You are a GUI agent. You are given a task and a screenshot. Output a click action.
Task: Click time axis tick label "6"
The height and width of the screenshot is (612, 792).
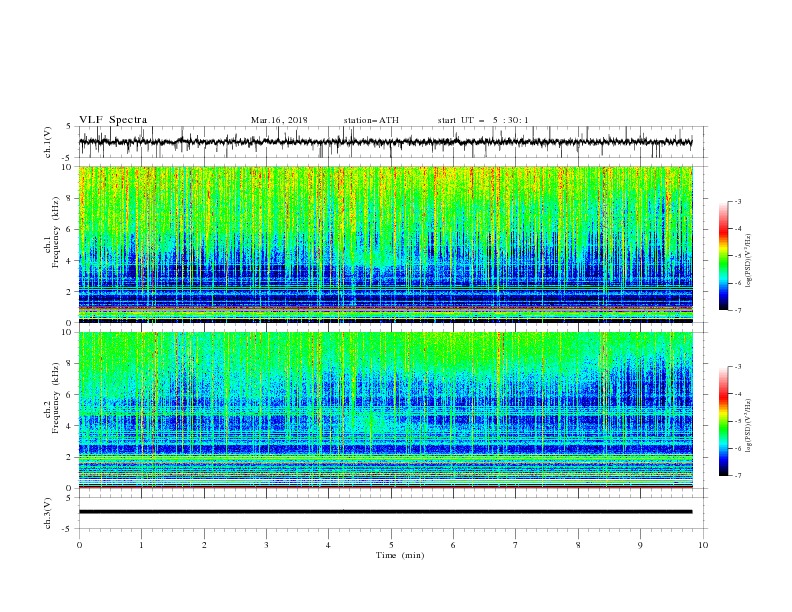click(x=453, y=545)
